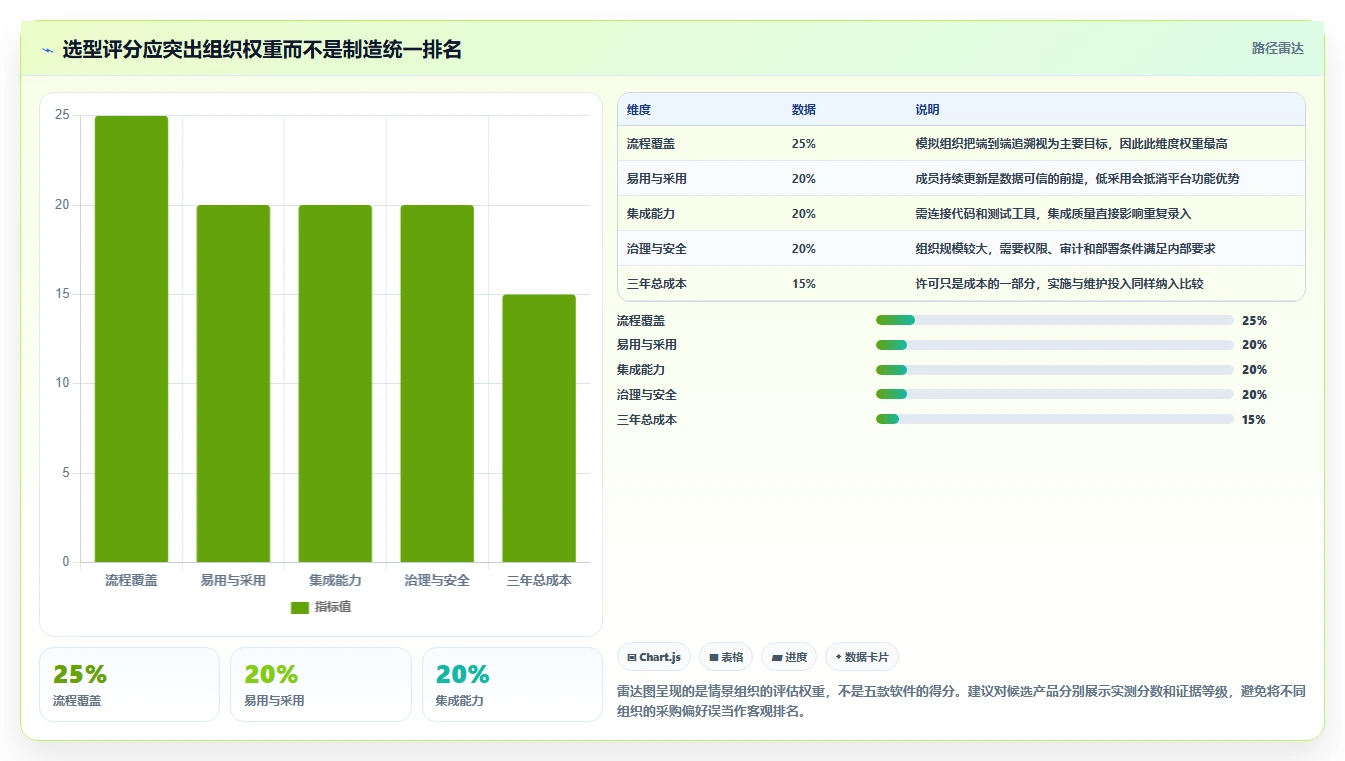Click the lightning icon beside the page title
Screen dimensions: 1345x761
[48, 50]
